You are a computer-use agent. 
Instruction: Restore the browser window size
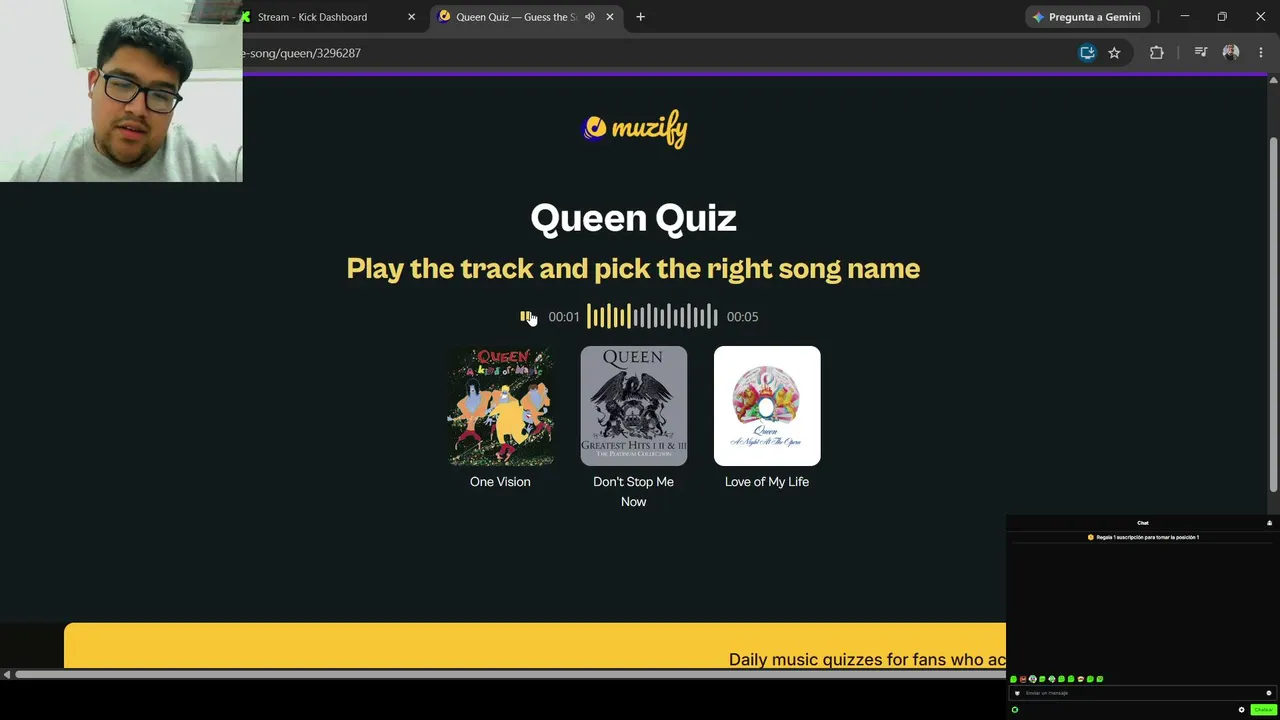click(1222, 17)
